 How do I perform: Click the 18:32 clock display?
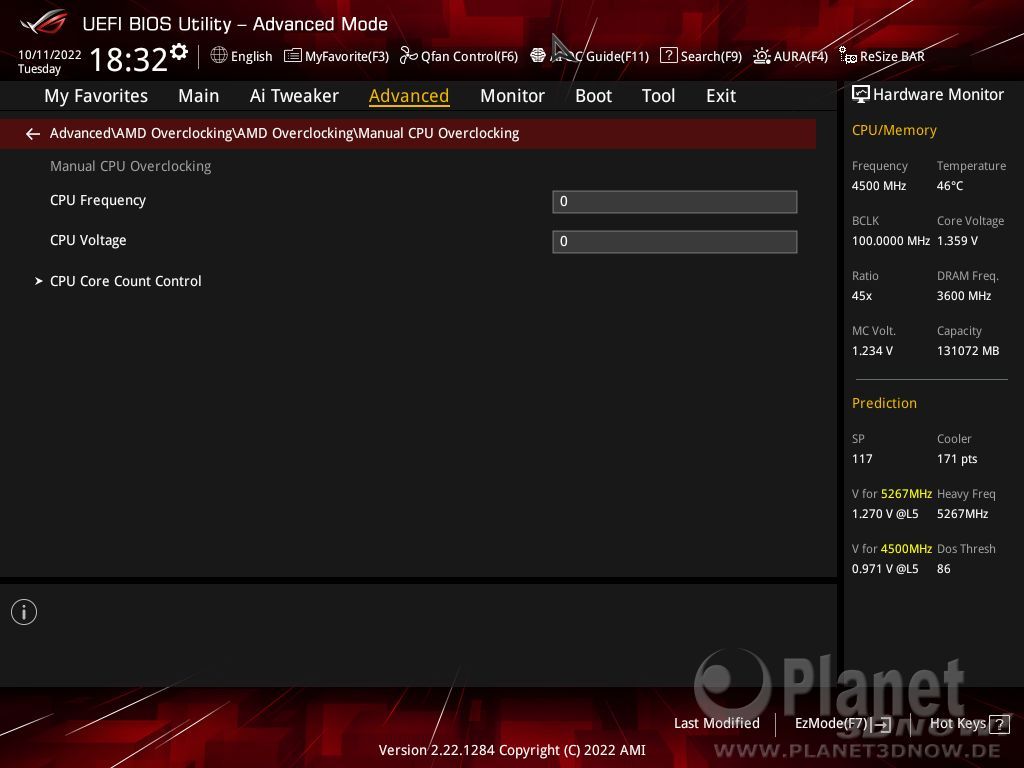tap(129, 59)
